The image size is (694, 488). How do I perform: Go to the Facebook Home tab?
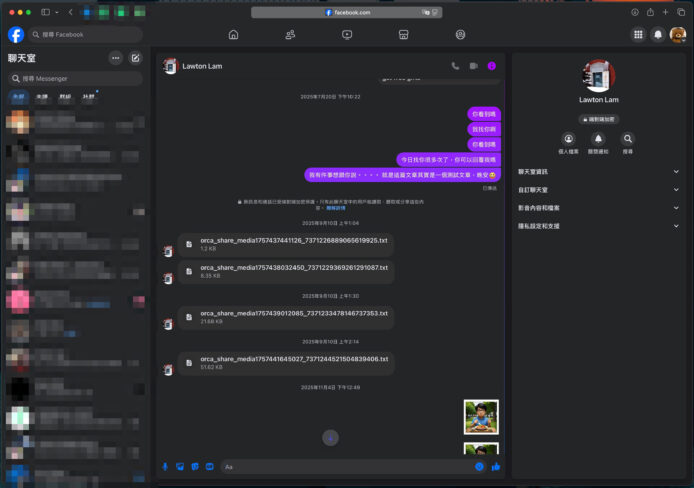(x=233, y=34)
